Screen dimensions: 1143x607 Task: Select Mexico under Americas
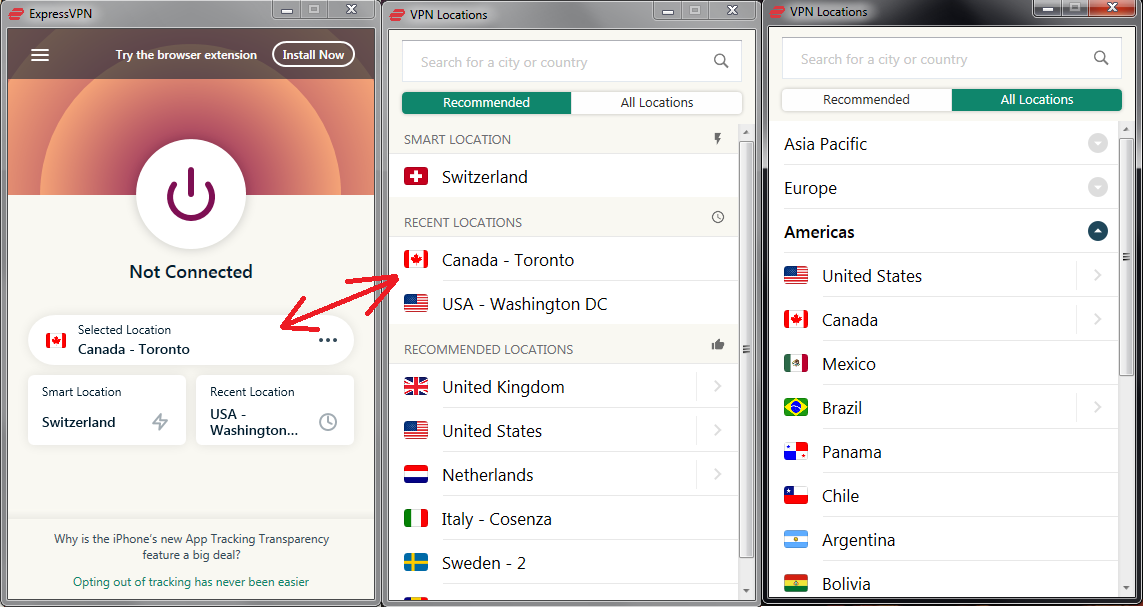pyautogui.click(x=946, y=364)
